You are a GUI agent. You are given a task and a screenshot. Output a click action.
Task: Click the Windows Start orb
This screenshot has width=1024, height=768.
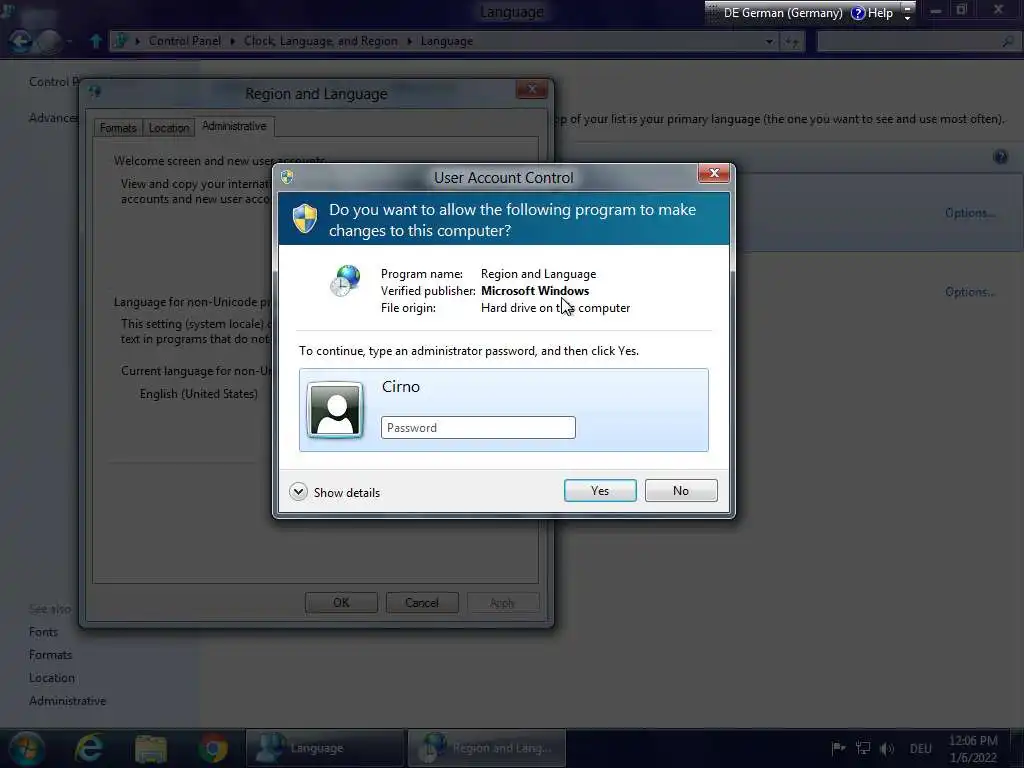pyautogui.click(x=26, y=748)
